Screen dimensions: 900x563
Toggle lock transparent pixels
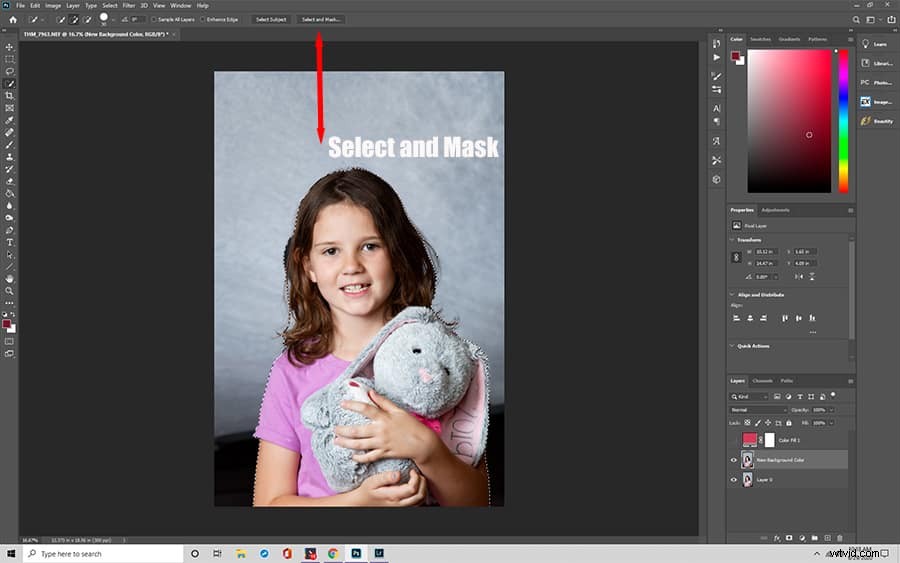[x=747, y=423]
